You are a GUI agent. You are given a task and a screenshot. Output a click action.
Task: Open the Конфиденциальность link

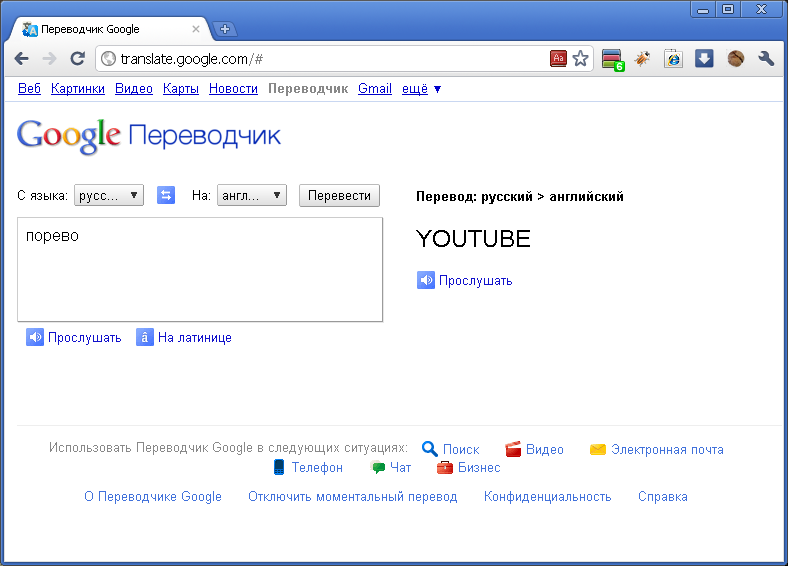click(x=547, y=497)
